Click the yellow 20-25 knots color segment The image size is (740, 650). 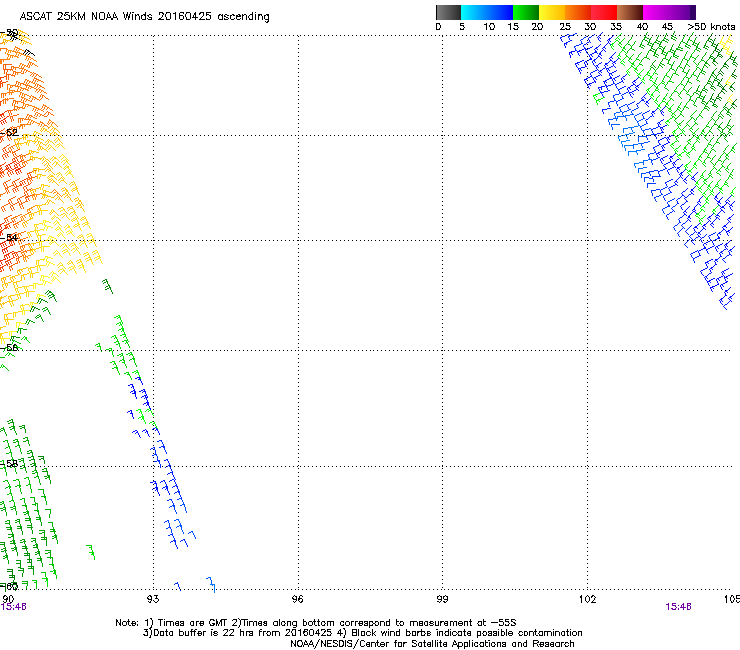(552, 12)
